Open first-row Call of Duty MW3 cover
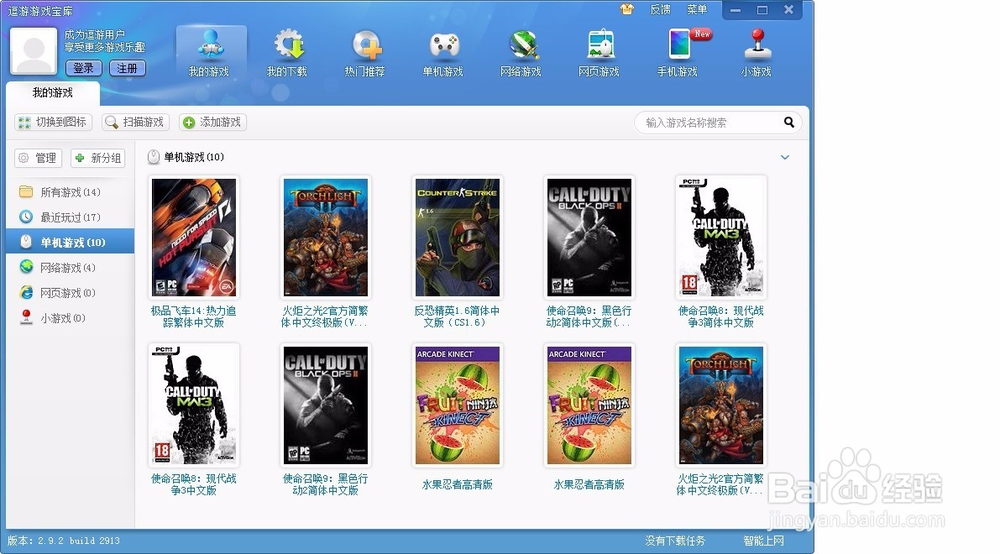 point(721,237)
